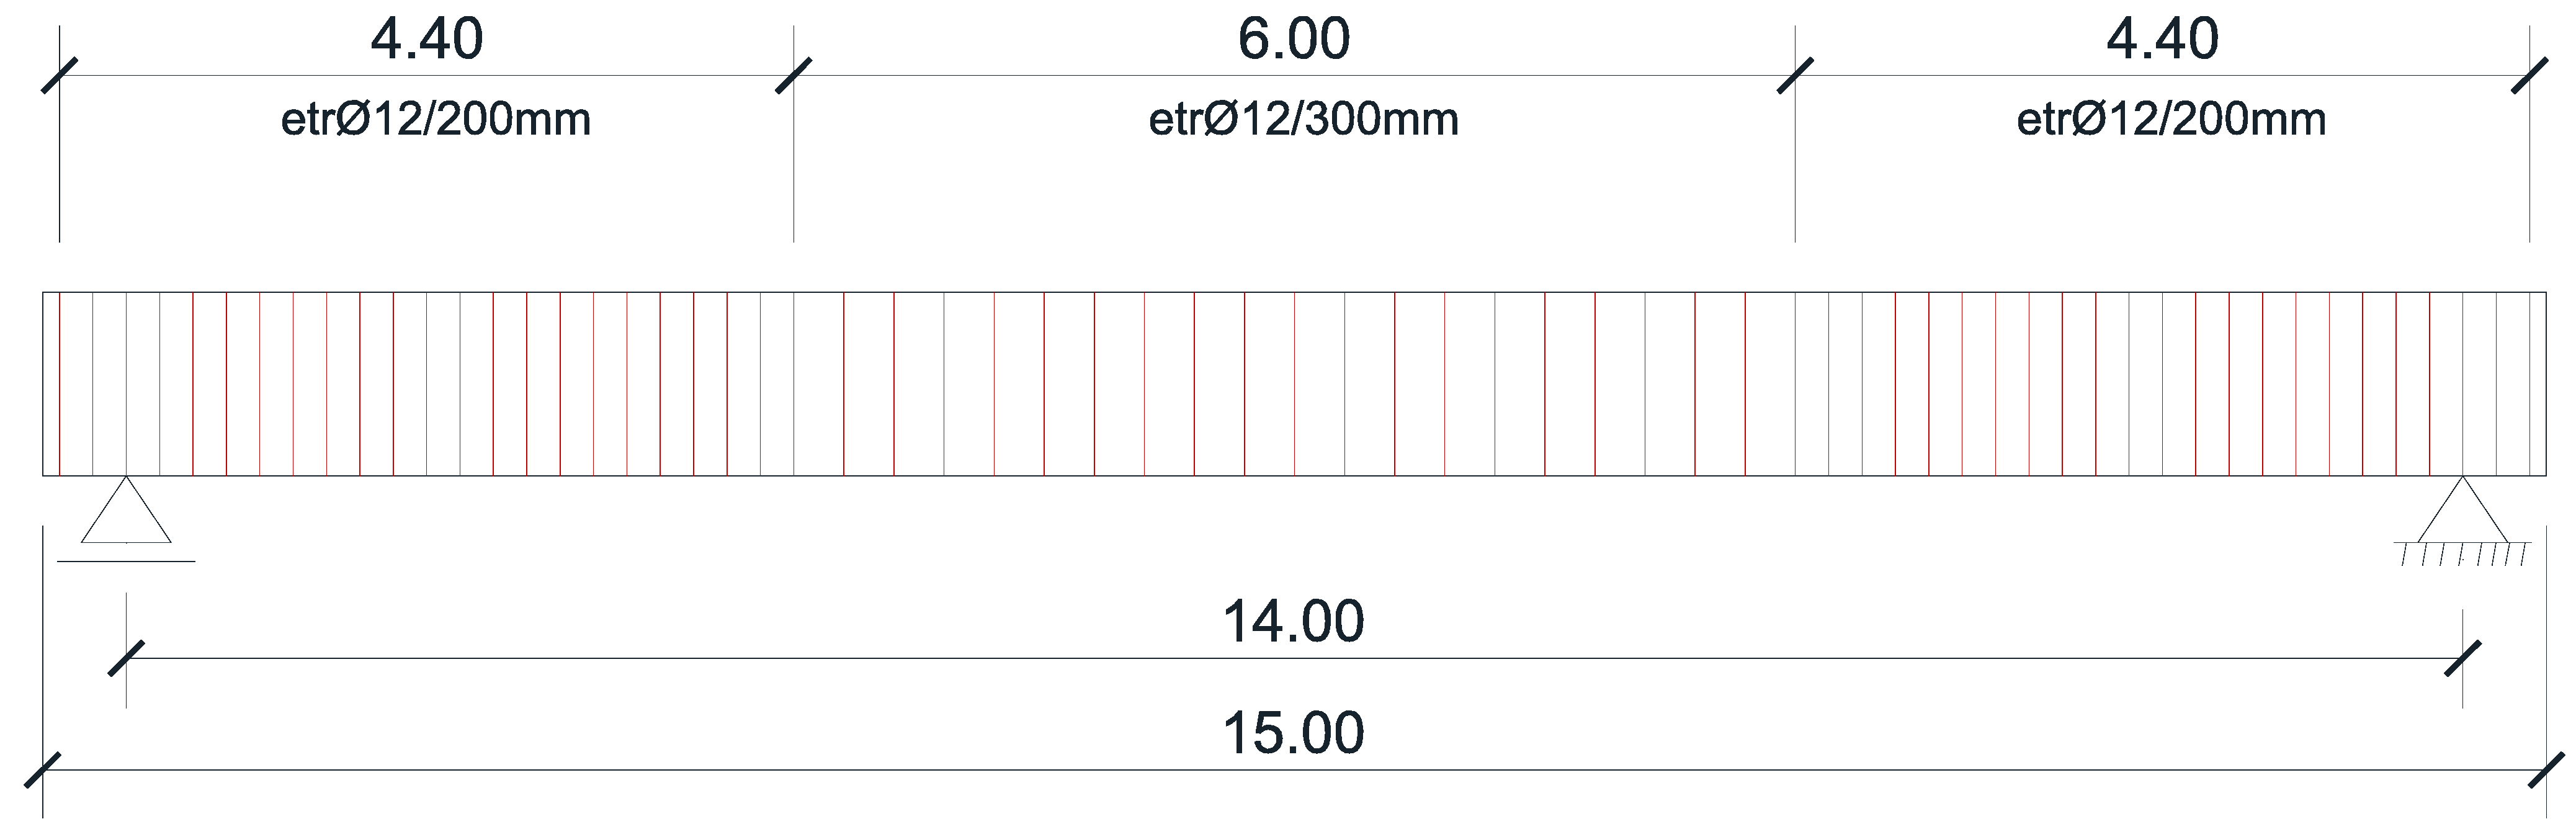Click the right 4.40 dimension value
This screenshot has height=837, width=2576.
click(x=2162, y=41)
